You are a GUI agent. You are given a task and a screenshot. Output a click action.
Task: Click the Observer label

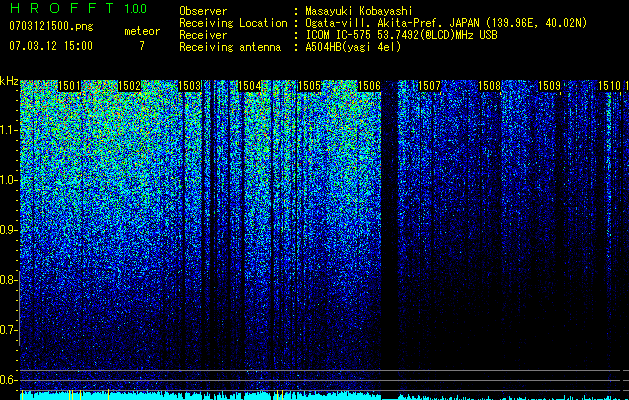203,12
